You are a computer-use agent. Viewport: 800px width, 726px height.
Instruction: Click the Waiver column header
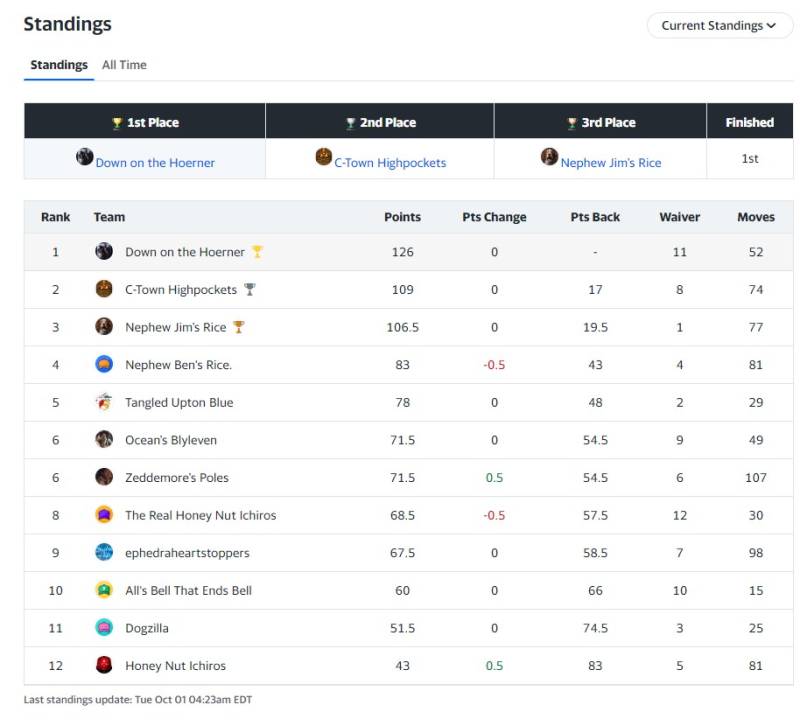(x=680, y=217)
